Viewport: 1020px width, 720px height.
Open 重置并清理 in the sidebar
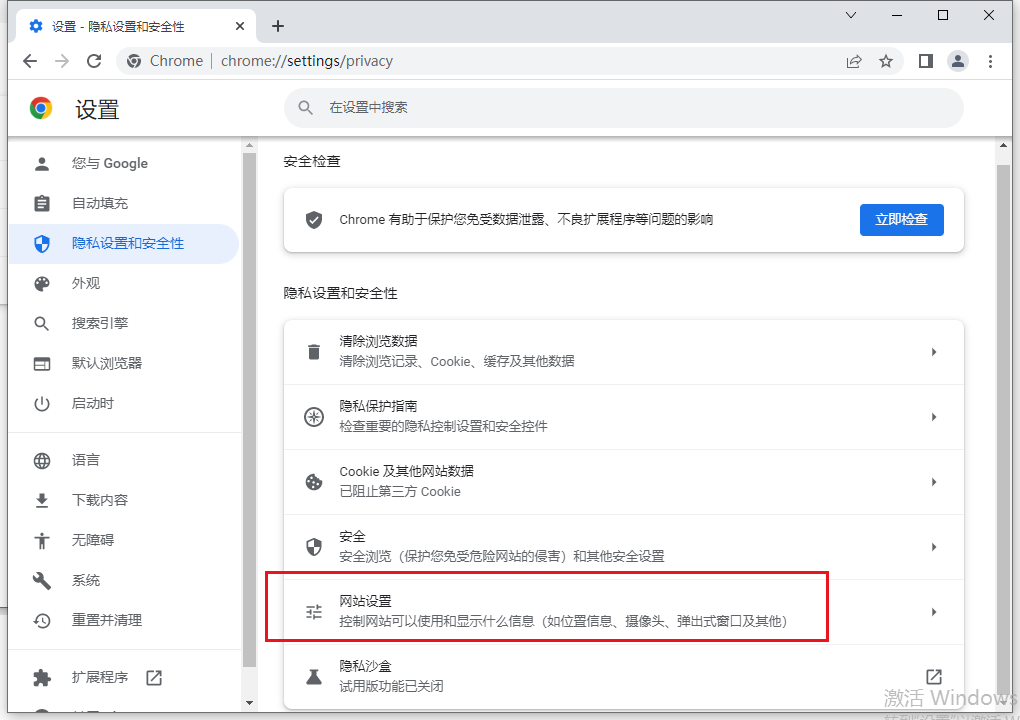[124, 620]
